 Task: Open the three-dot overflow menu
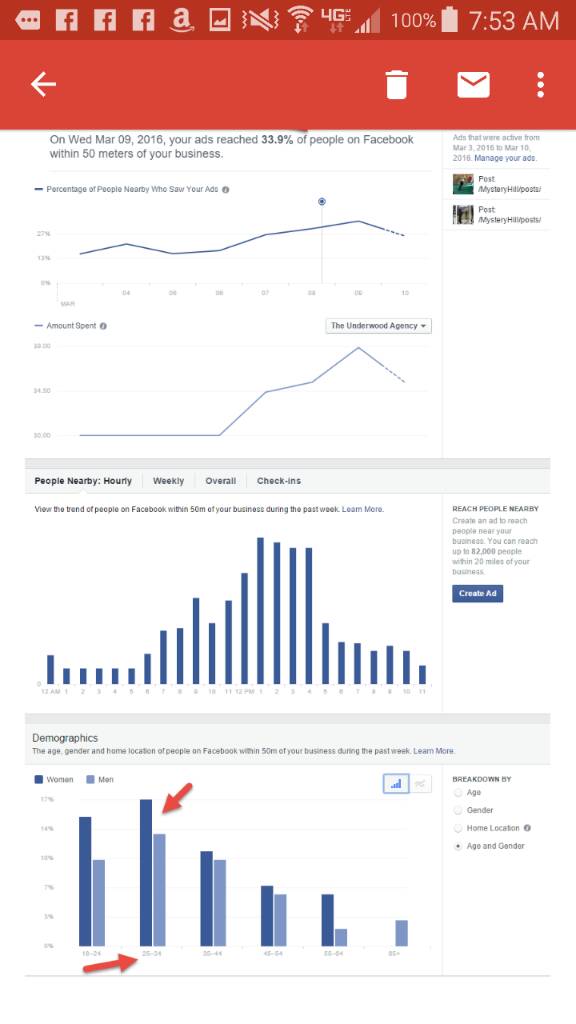pyautogui.click(x=540, y=85)
